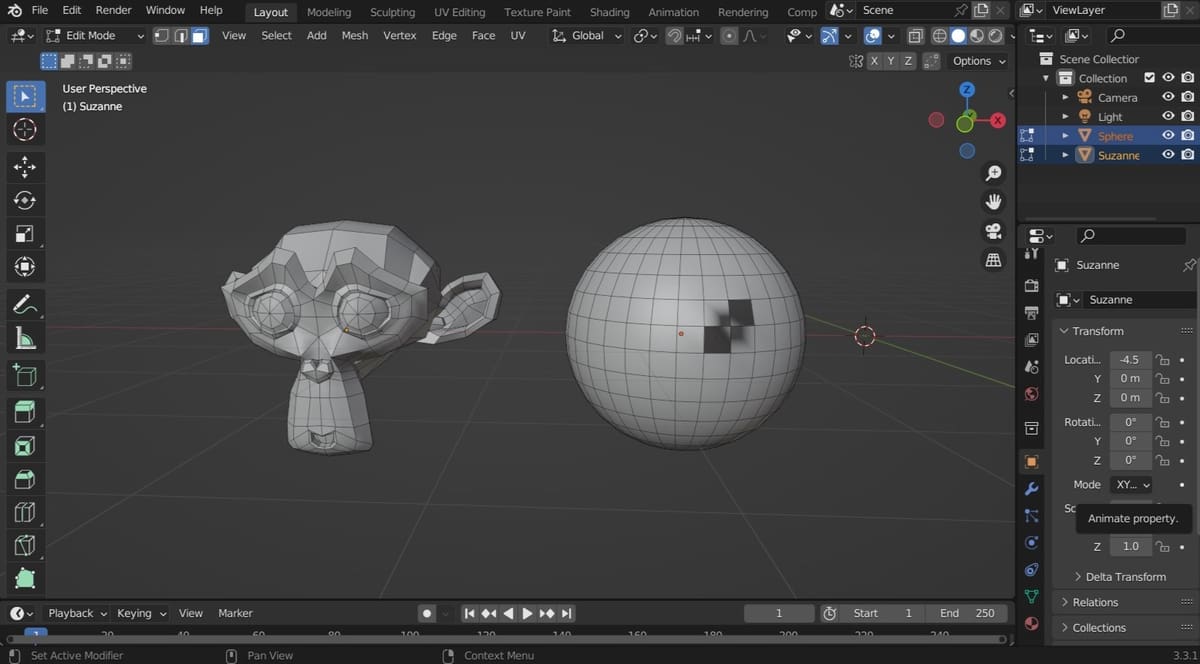The image size is (1200, 664).
Task: Select the Rotate tool
Action: pos(25,201)
